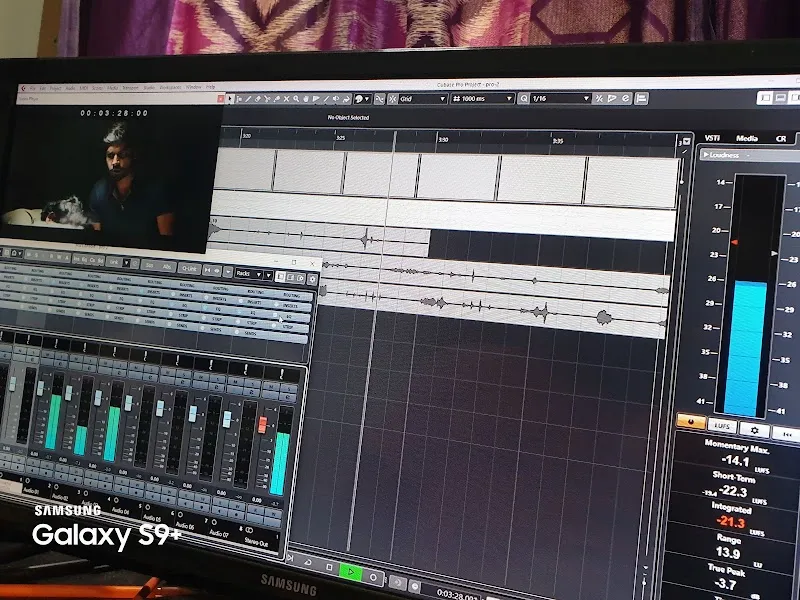The height and width of the screenshot is (600, 800).
Task: Click the Record transport button
Action: coord(373,577)
